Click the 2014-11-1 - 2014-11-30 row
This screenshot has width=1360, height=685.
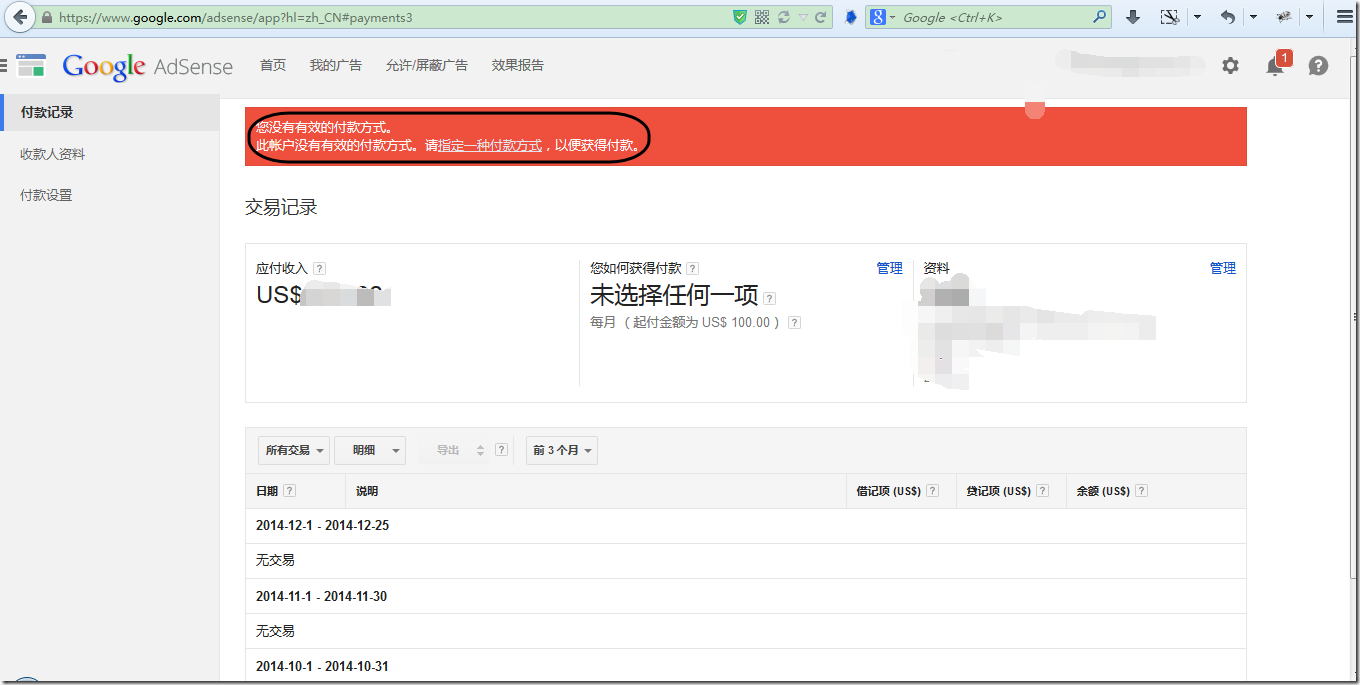[746, 596]
